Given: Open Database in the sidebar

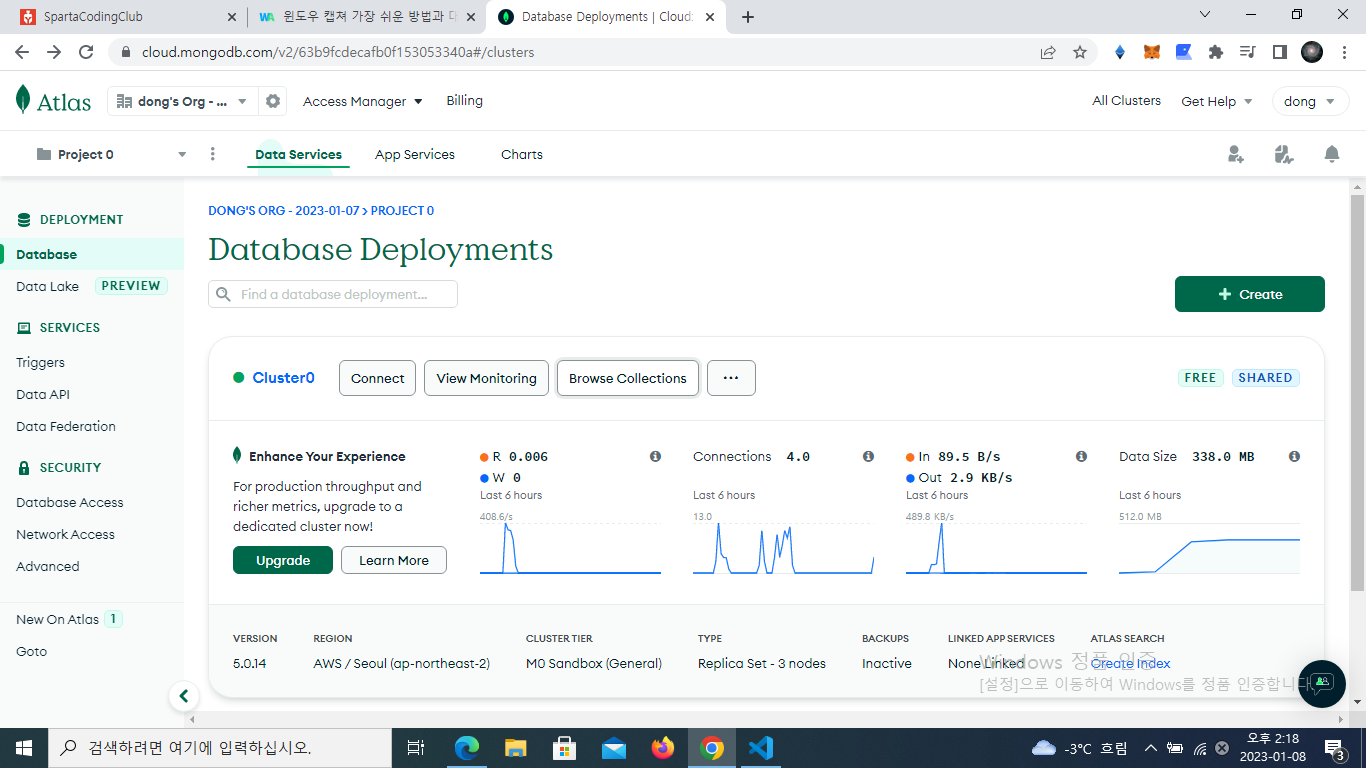Looking at the screenshot, I should 92,254.
